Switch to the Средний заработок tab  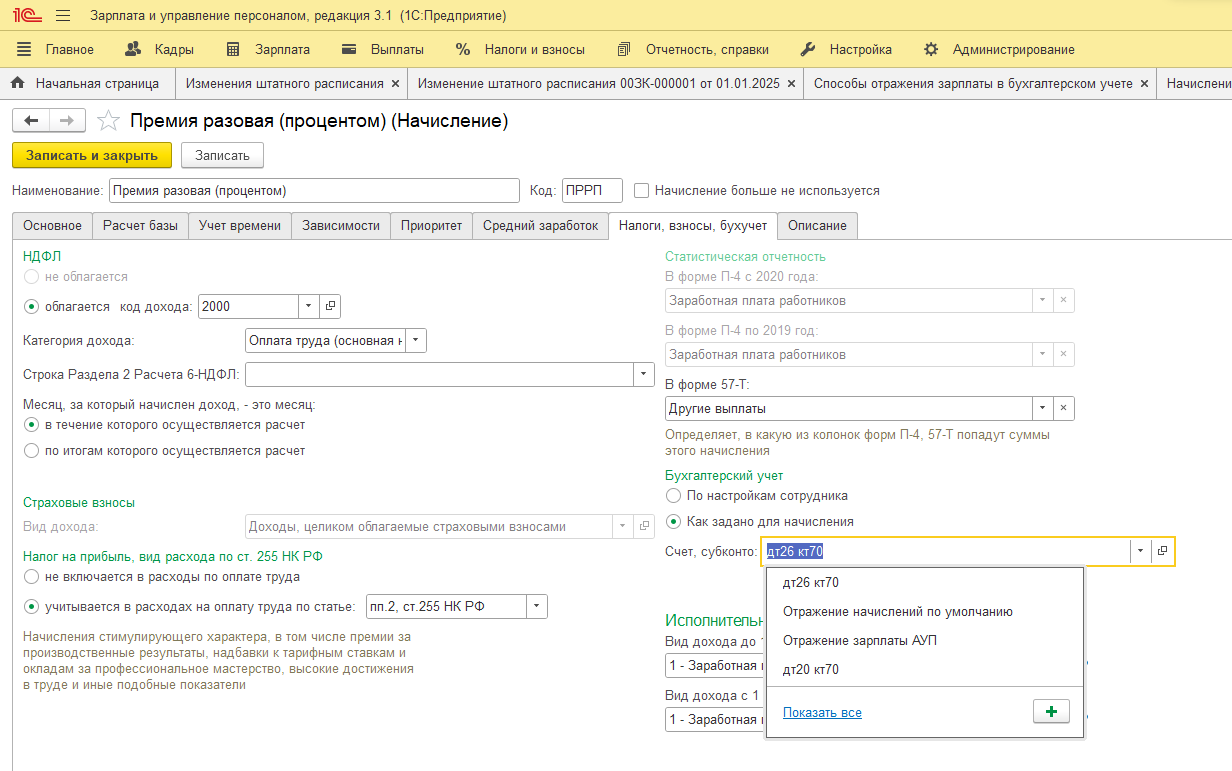[540, 226]
